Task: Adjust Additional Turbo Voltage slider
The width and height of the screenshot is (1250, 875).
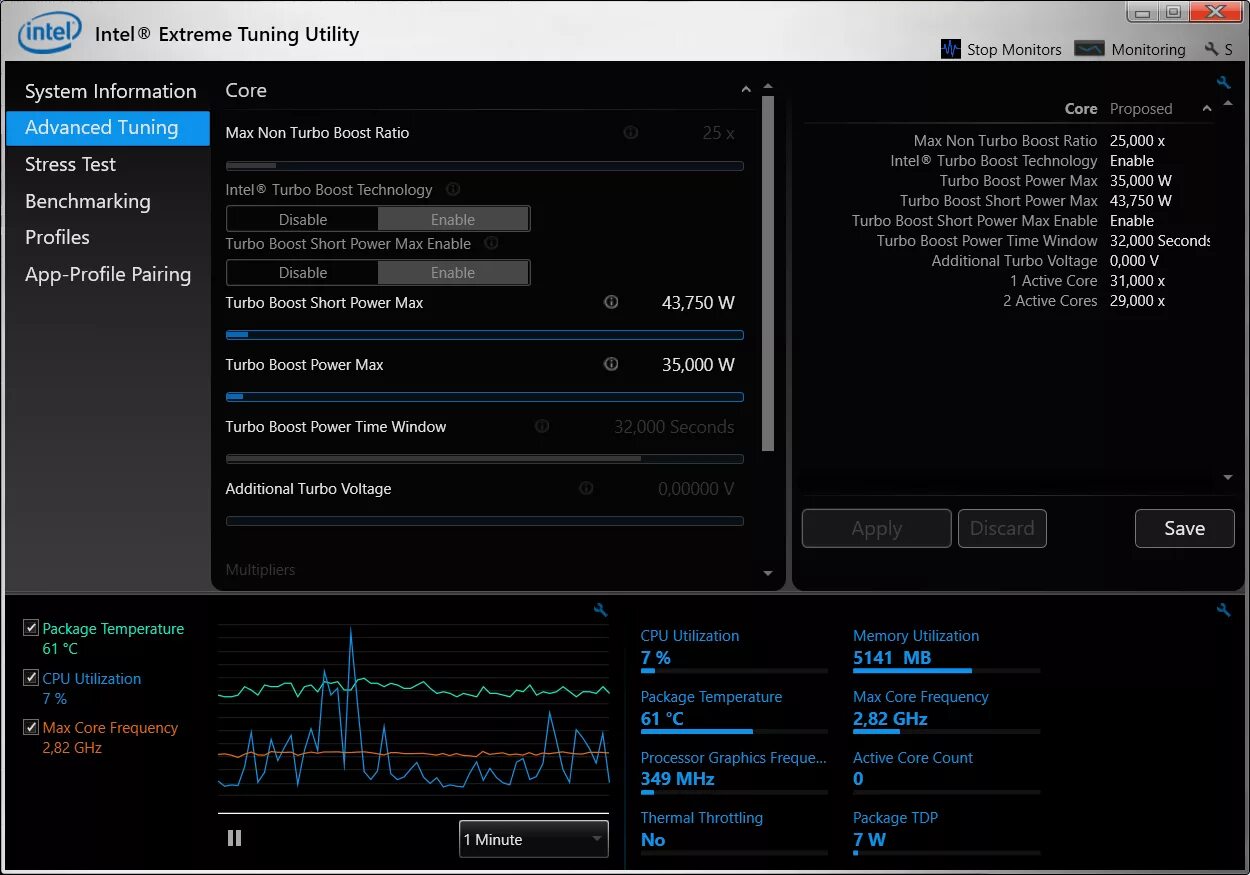Action: pyautogui.click(x=485, y=521)
